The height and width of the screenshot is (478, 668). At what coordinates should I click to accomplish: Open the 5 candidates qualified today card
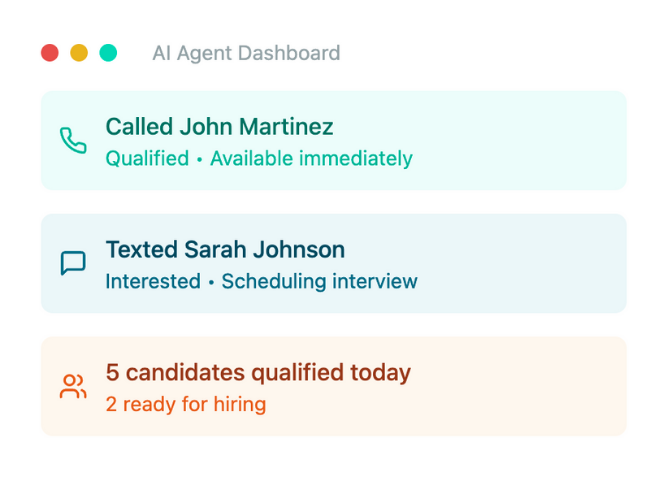[x=334, y=386]
